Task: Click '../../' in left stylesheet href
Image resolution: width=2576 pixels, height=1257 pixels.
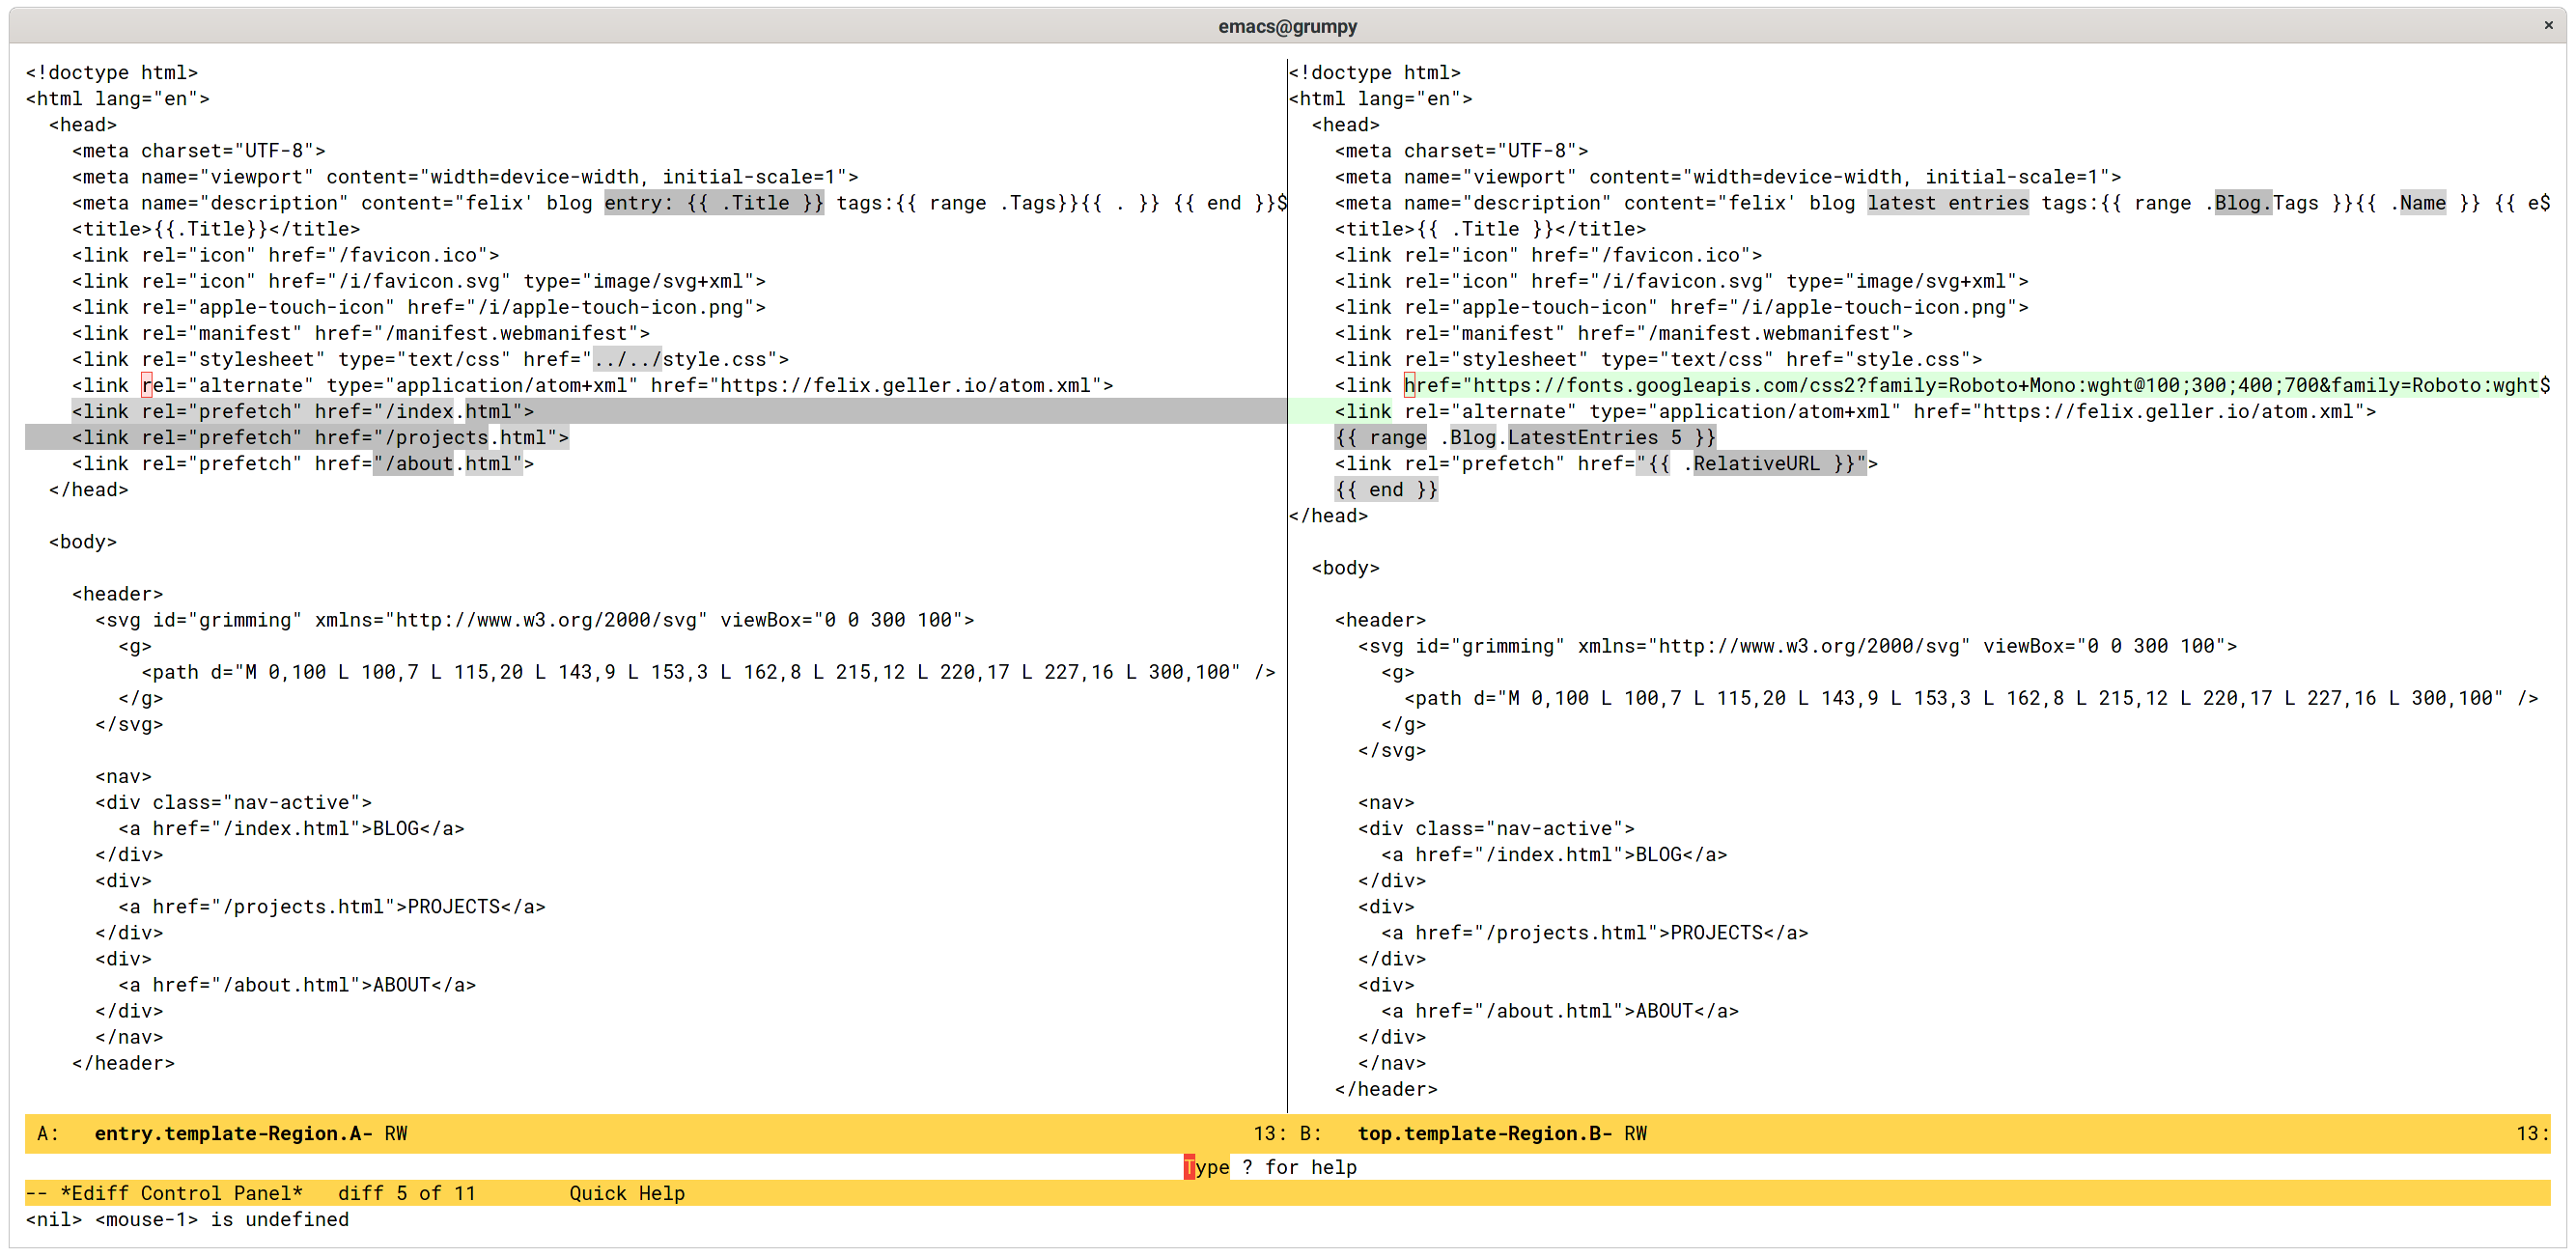Action: click(627, 359)
